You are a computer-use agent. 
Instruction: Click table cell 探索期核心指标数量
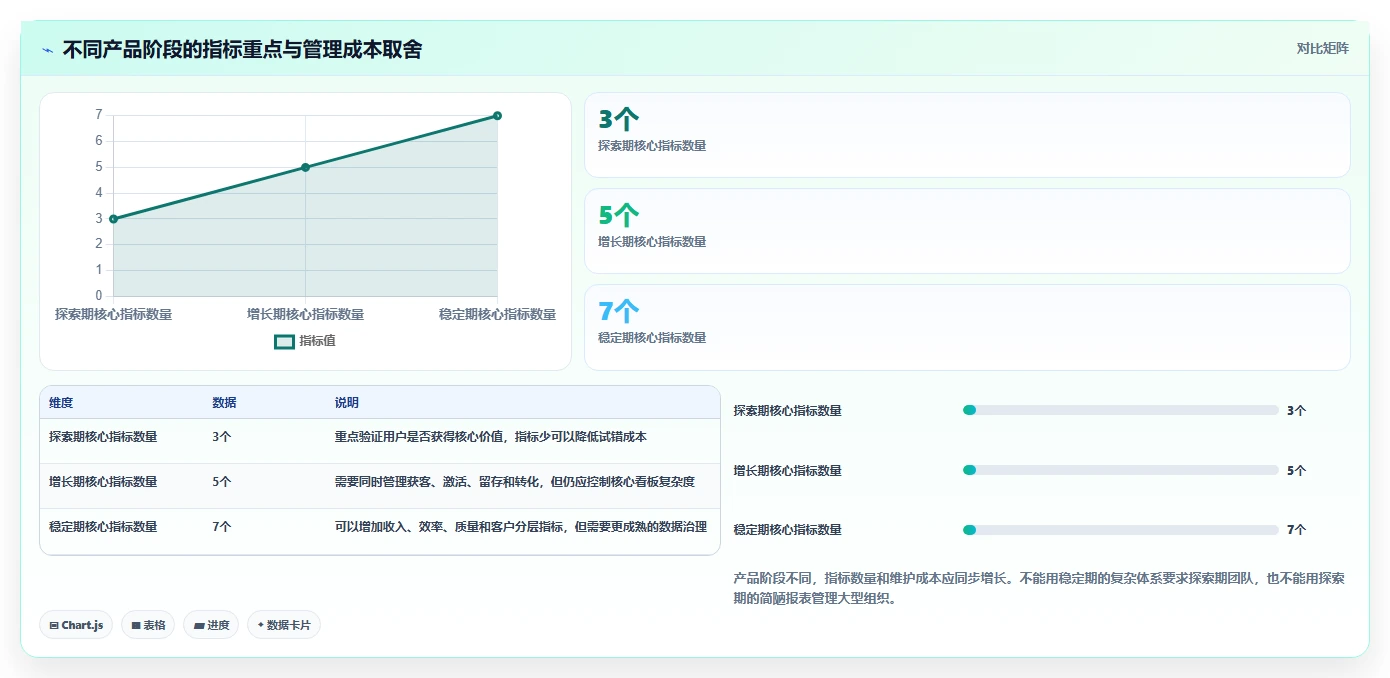pos(103,437)
